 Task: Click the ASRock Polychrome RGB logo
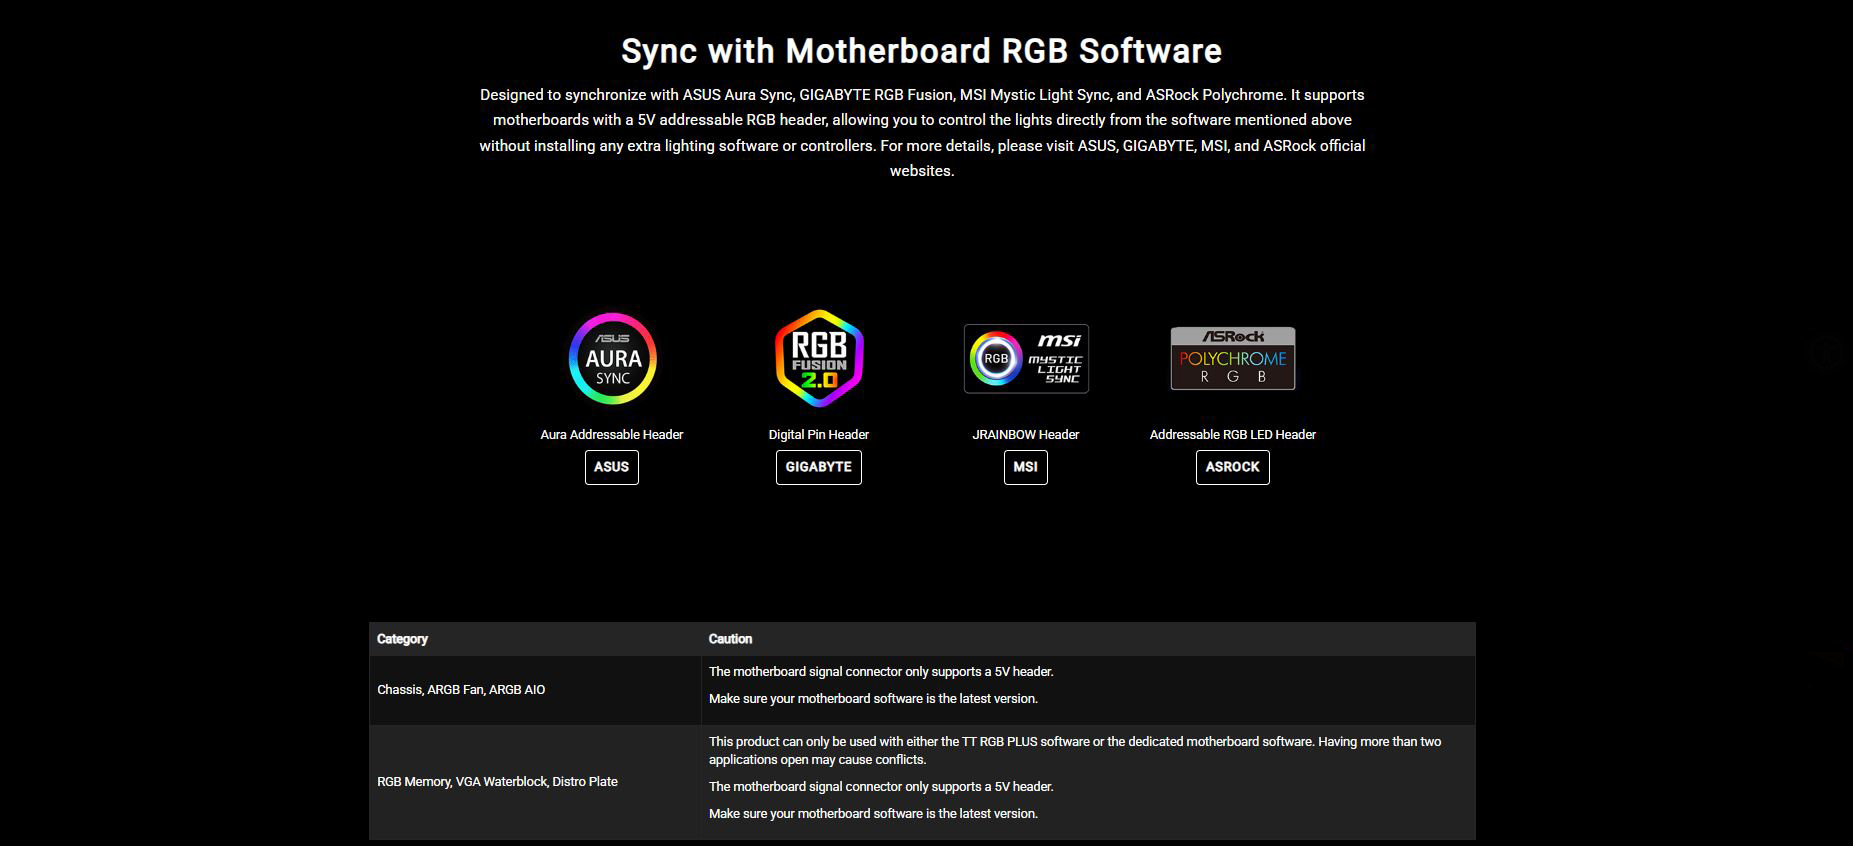pos(1232,358)
